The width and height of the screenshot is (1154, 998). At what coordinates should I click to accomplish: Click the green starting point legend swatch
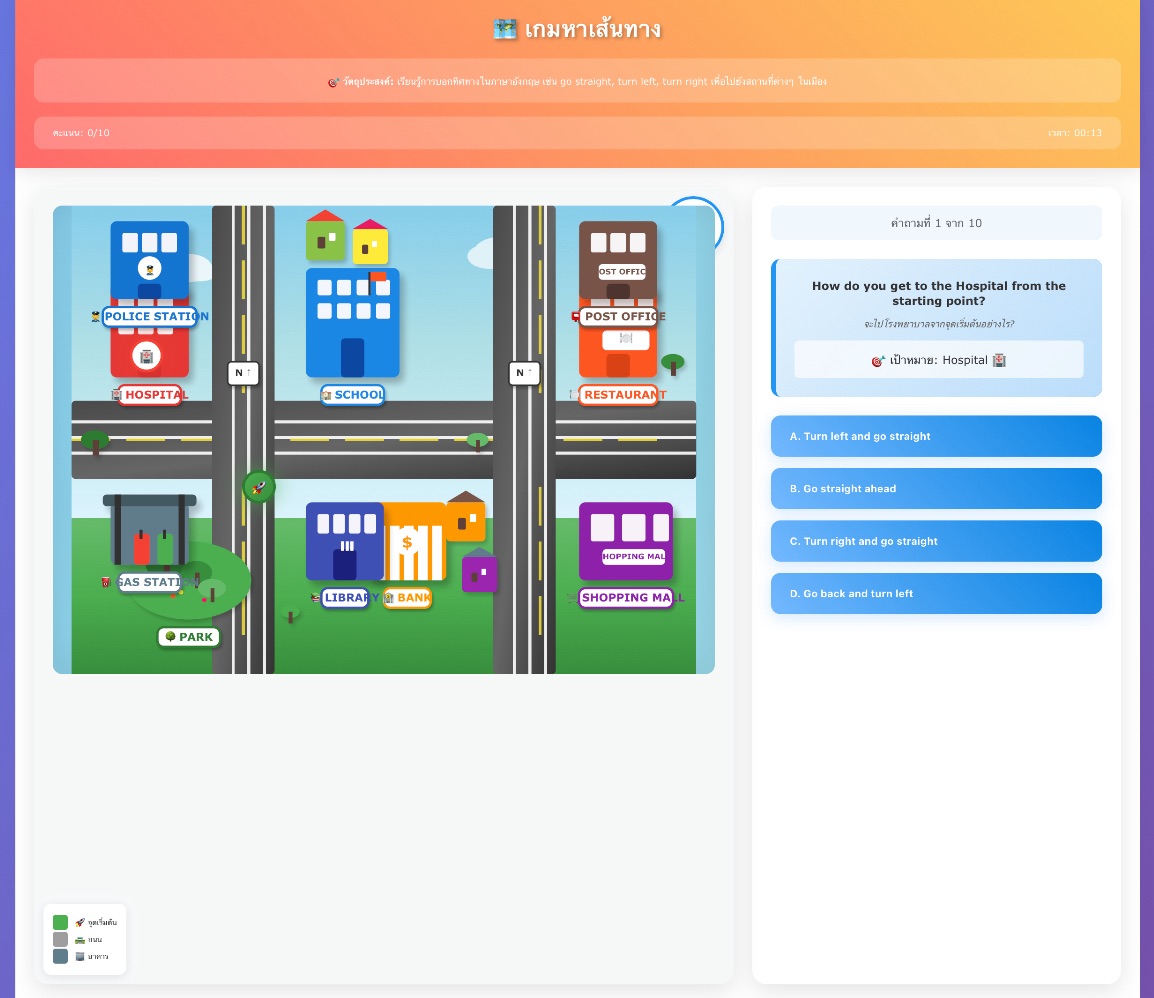pyautogui.click(x=61, y=922)
